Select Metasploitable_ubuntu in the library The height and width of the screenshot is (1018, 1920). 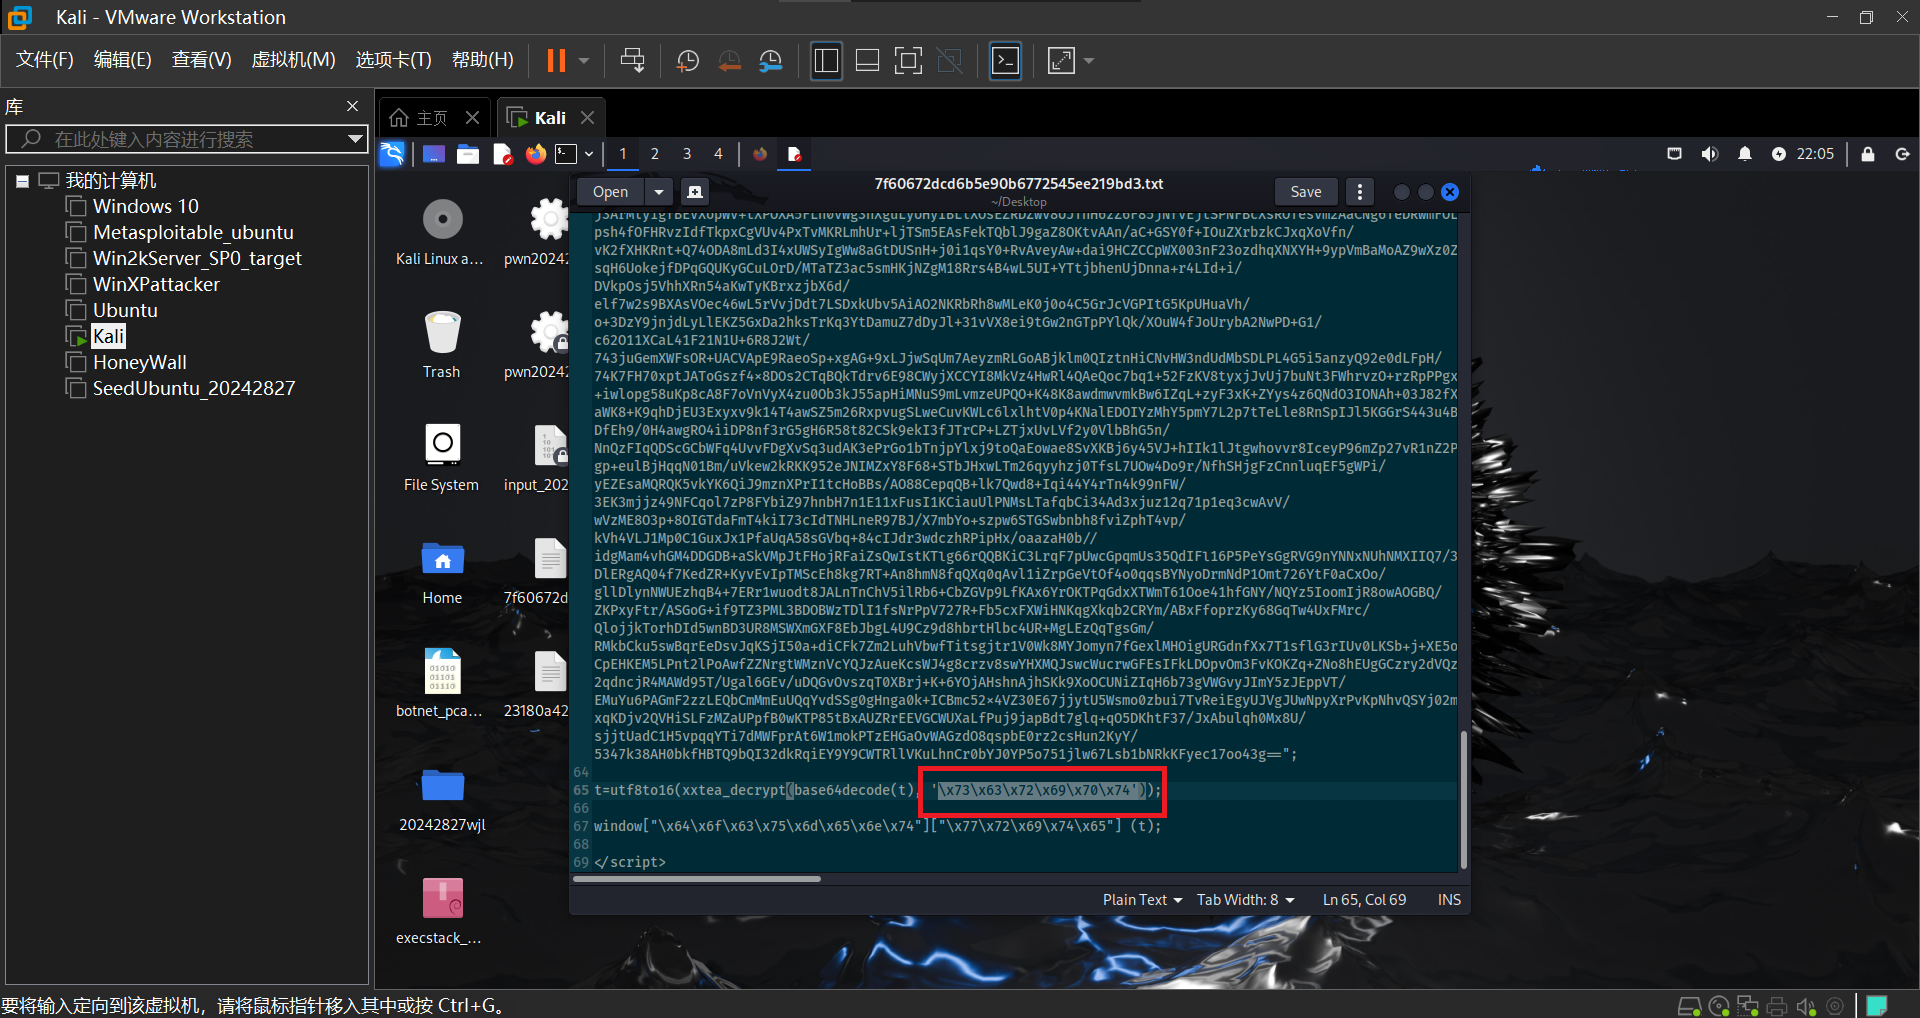click(193, 232)
